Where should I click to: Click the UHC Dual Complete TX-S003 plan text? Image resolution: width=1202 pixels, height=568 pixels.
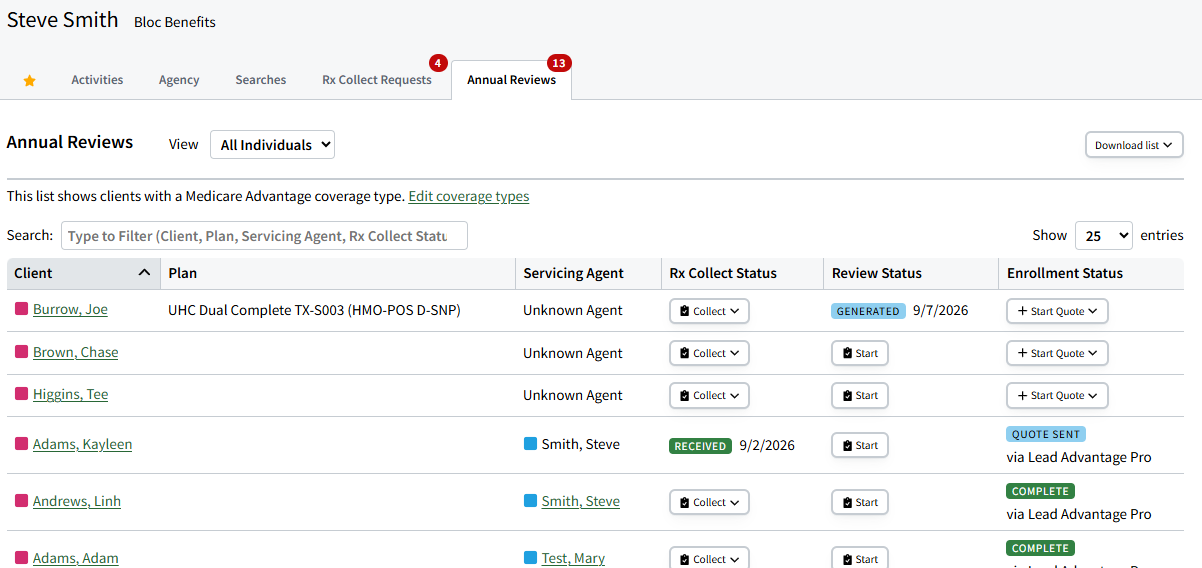click(x=314, y=310)
